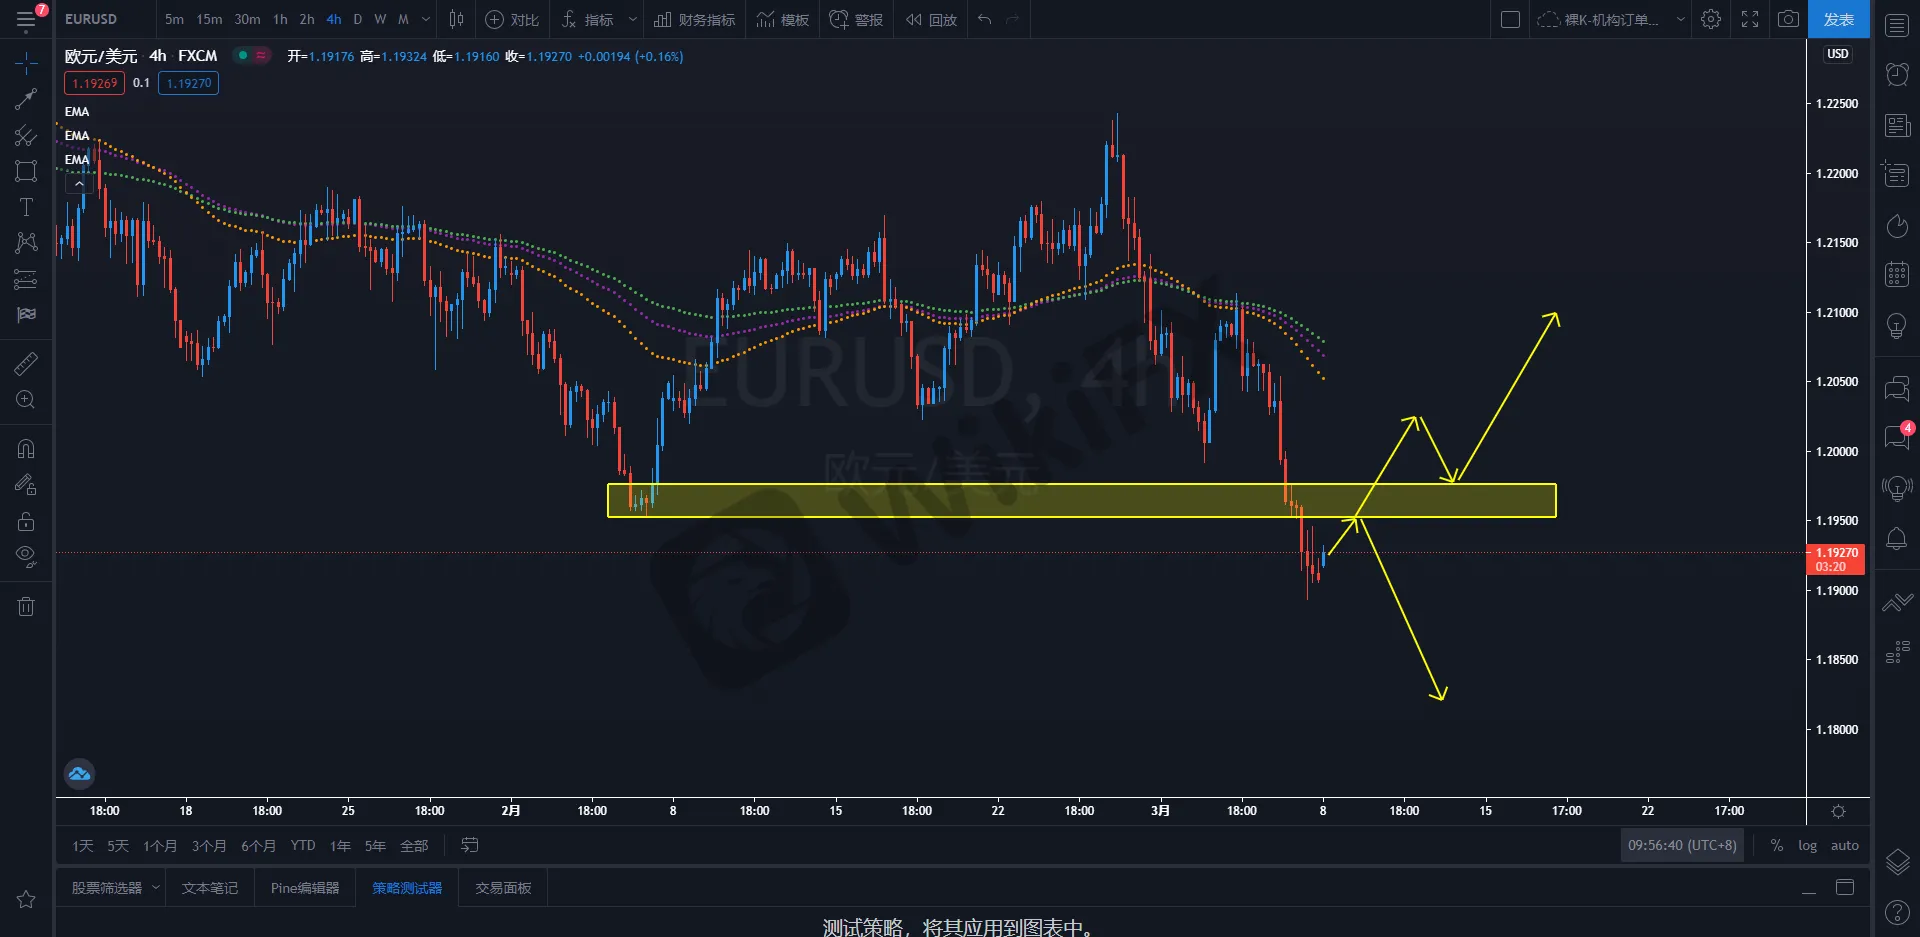Toggle stay in drawing mode
The height and width of the screenshot is (937, 1920).
tap(26, 485)
